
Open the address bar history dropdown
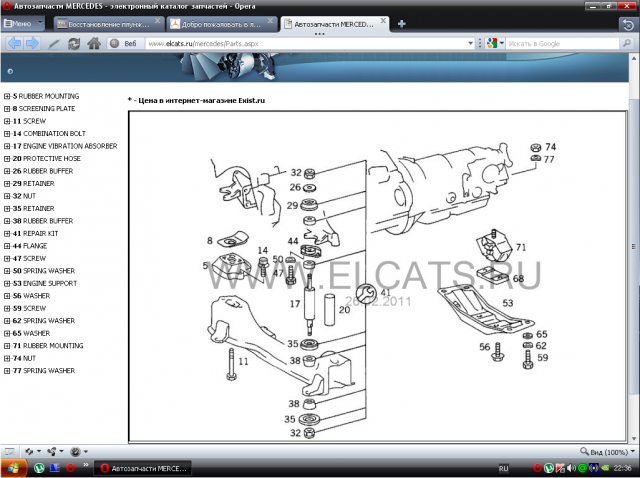point(471,43)
